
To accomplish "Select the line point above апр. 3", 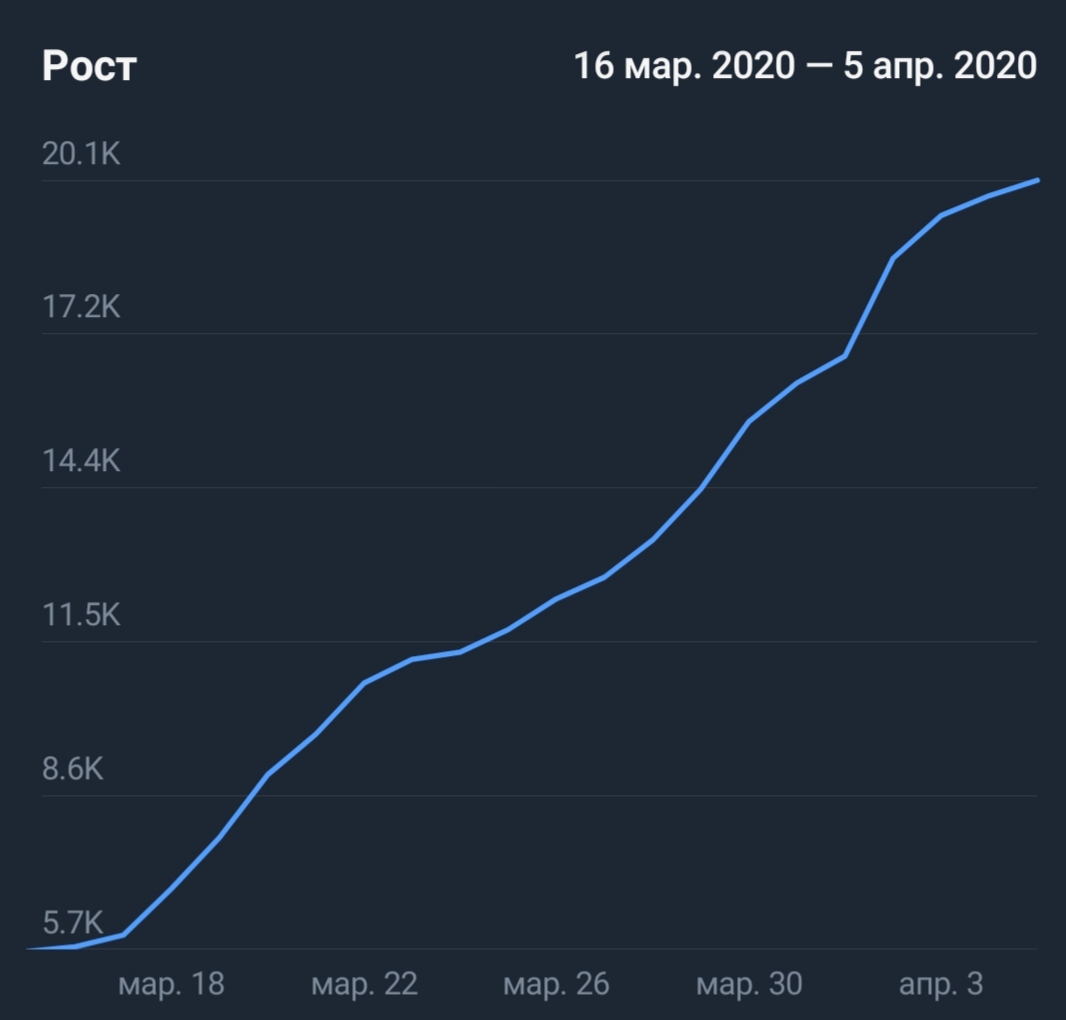I will coord(941,215).
